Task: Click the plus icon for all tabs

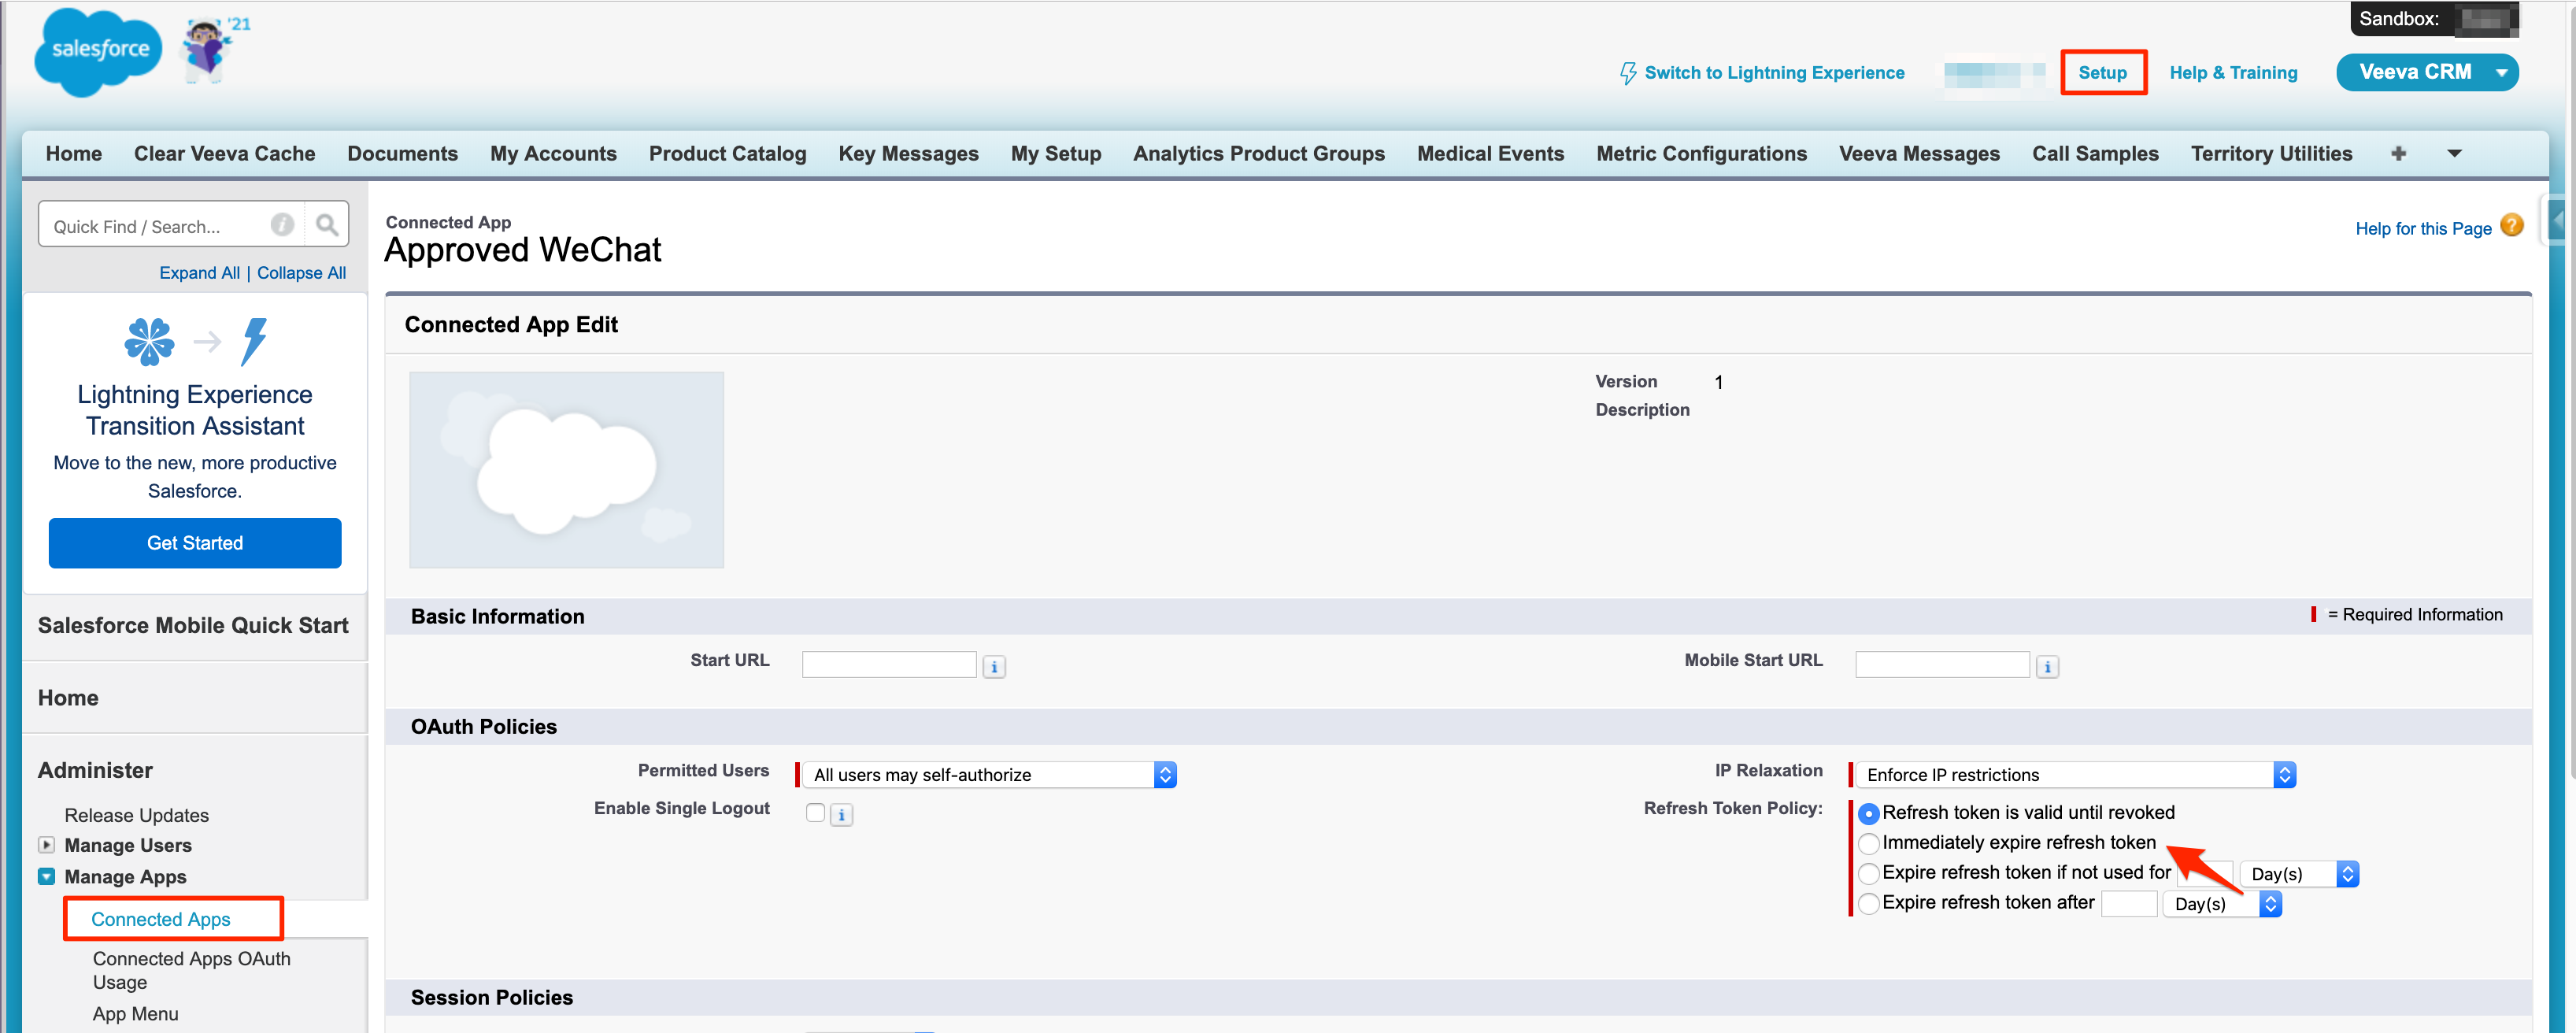Action: tap(2398, 153)
